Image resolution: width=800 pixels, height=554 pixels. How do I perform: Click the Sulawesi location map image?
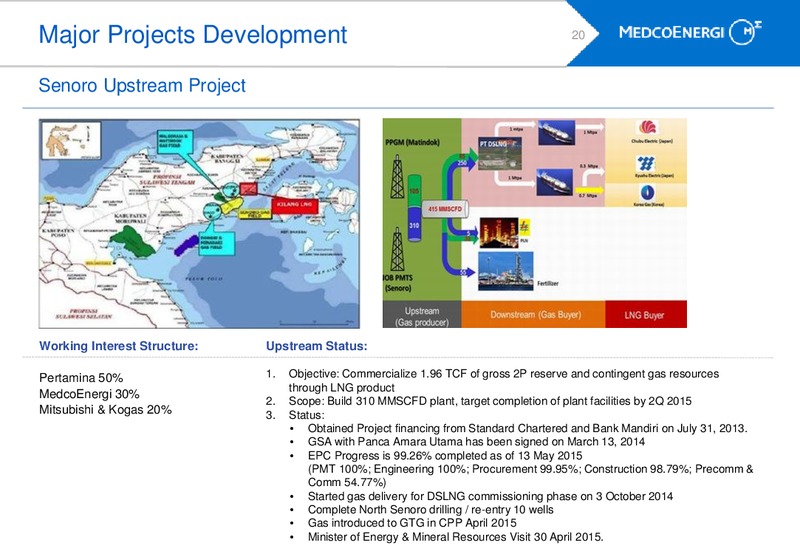point(199,223)
